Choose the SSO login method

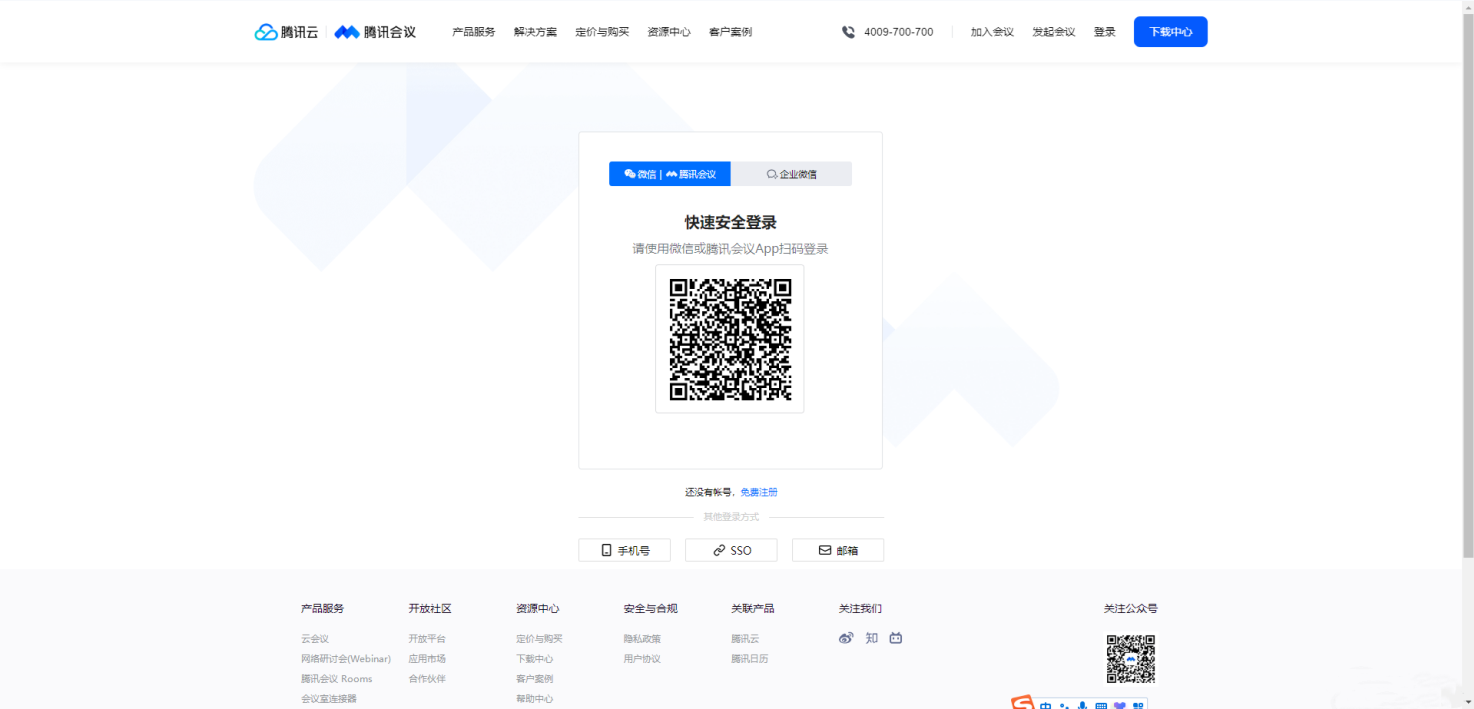point(731,550)
